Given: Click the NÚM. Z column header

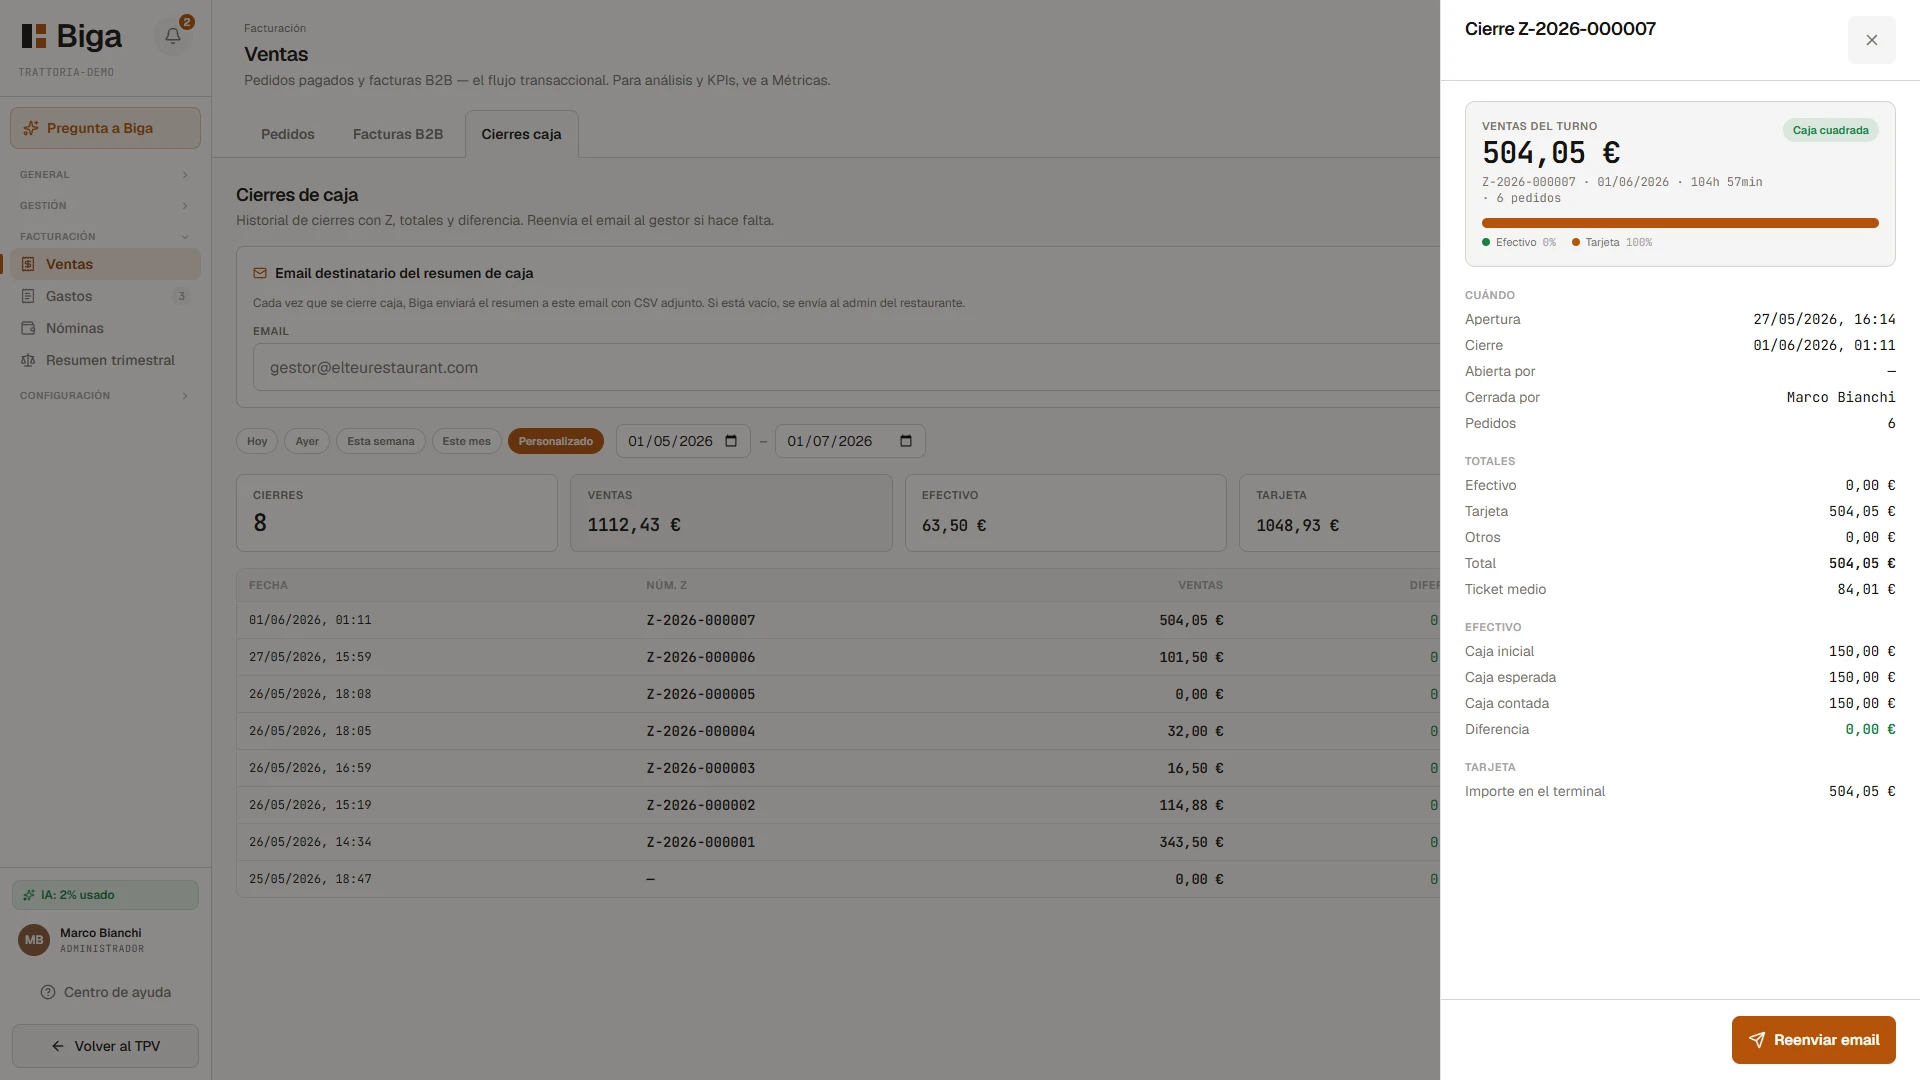Looking at the screenshot, I should (x=666, y=585).
